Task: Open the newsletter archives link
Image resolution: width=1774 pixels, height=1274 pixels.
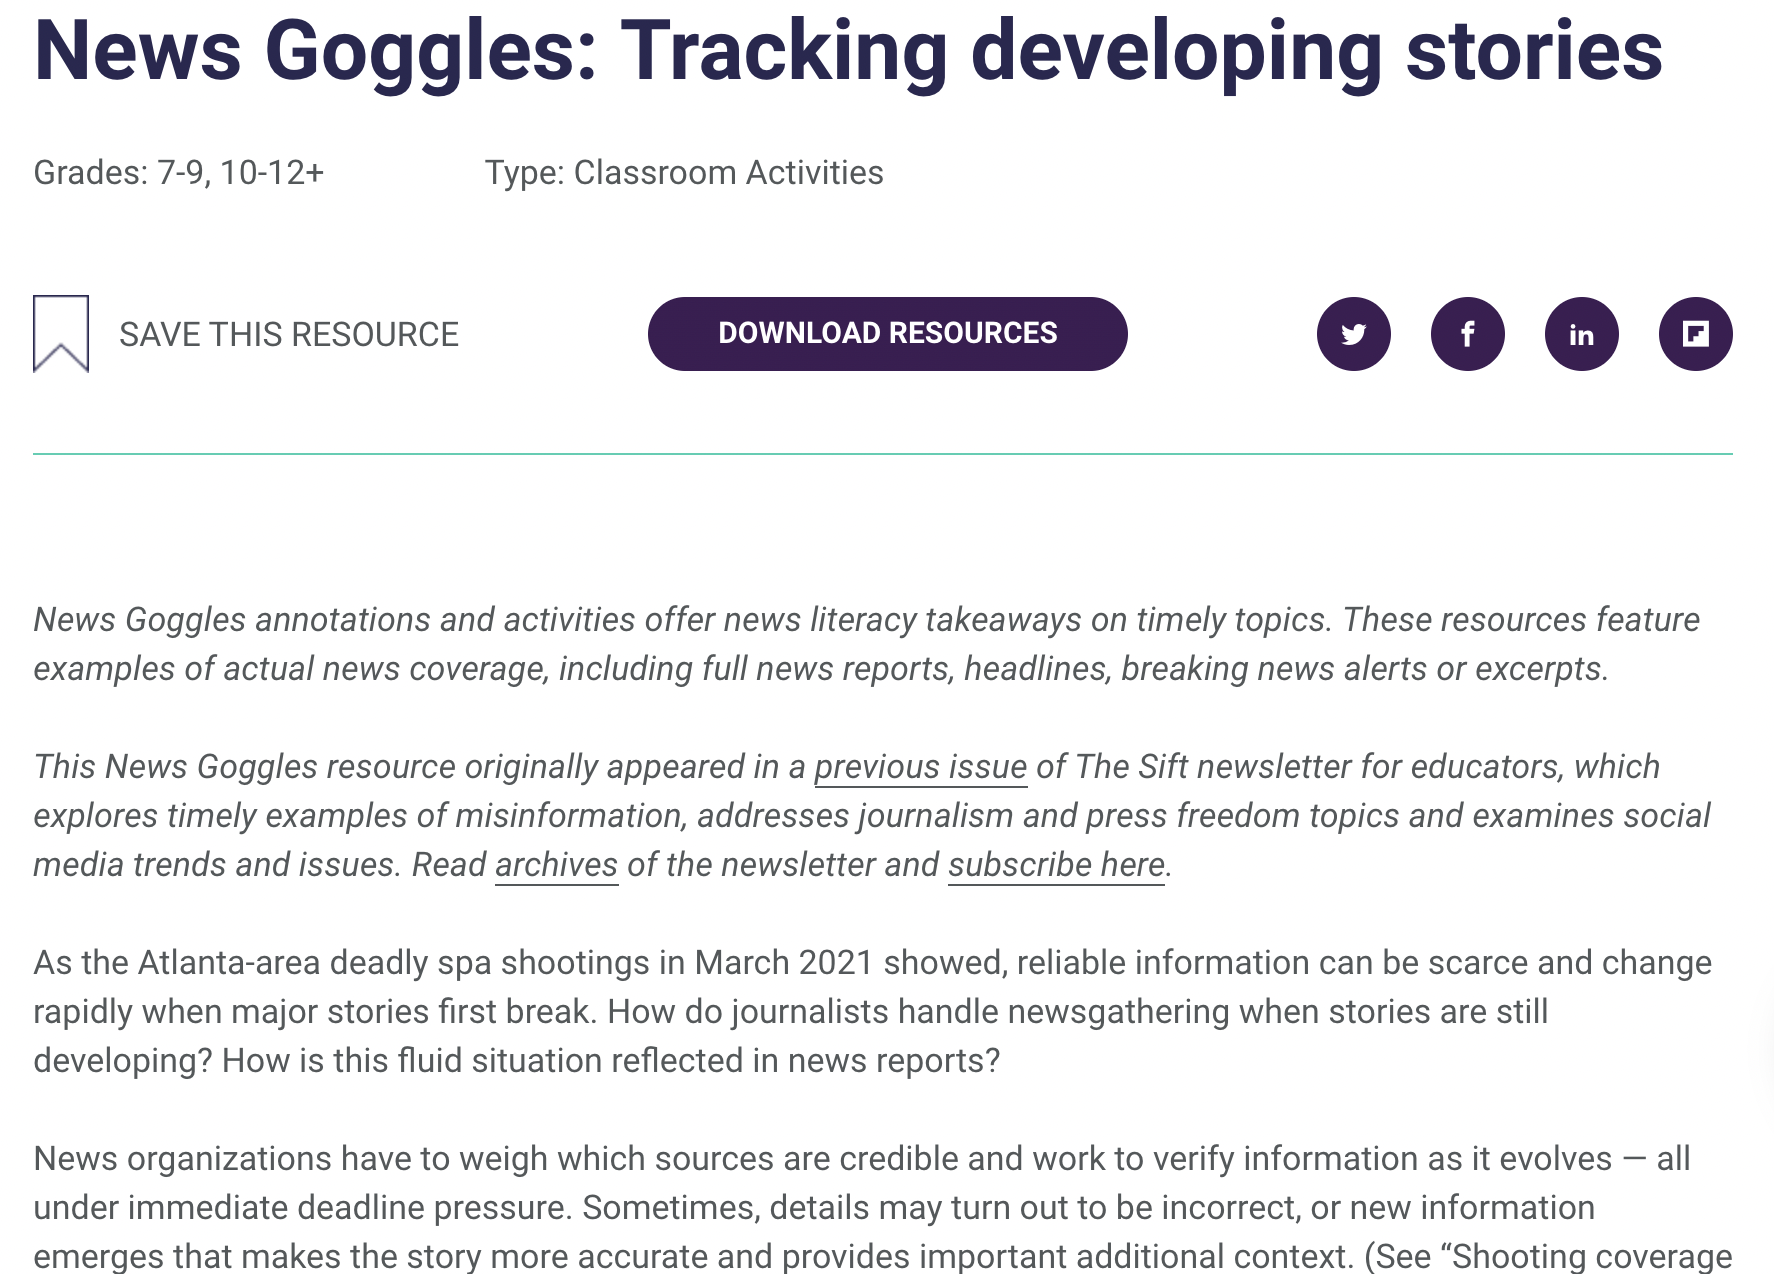Action: point(557,865)
